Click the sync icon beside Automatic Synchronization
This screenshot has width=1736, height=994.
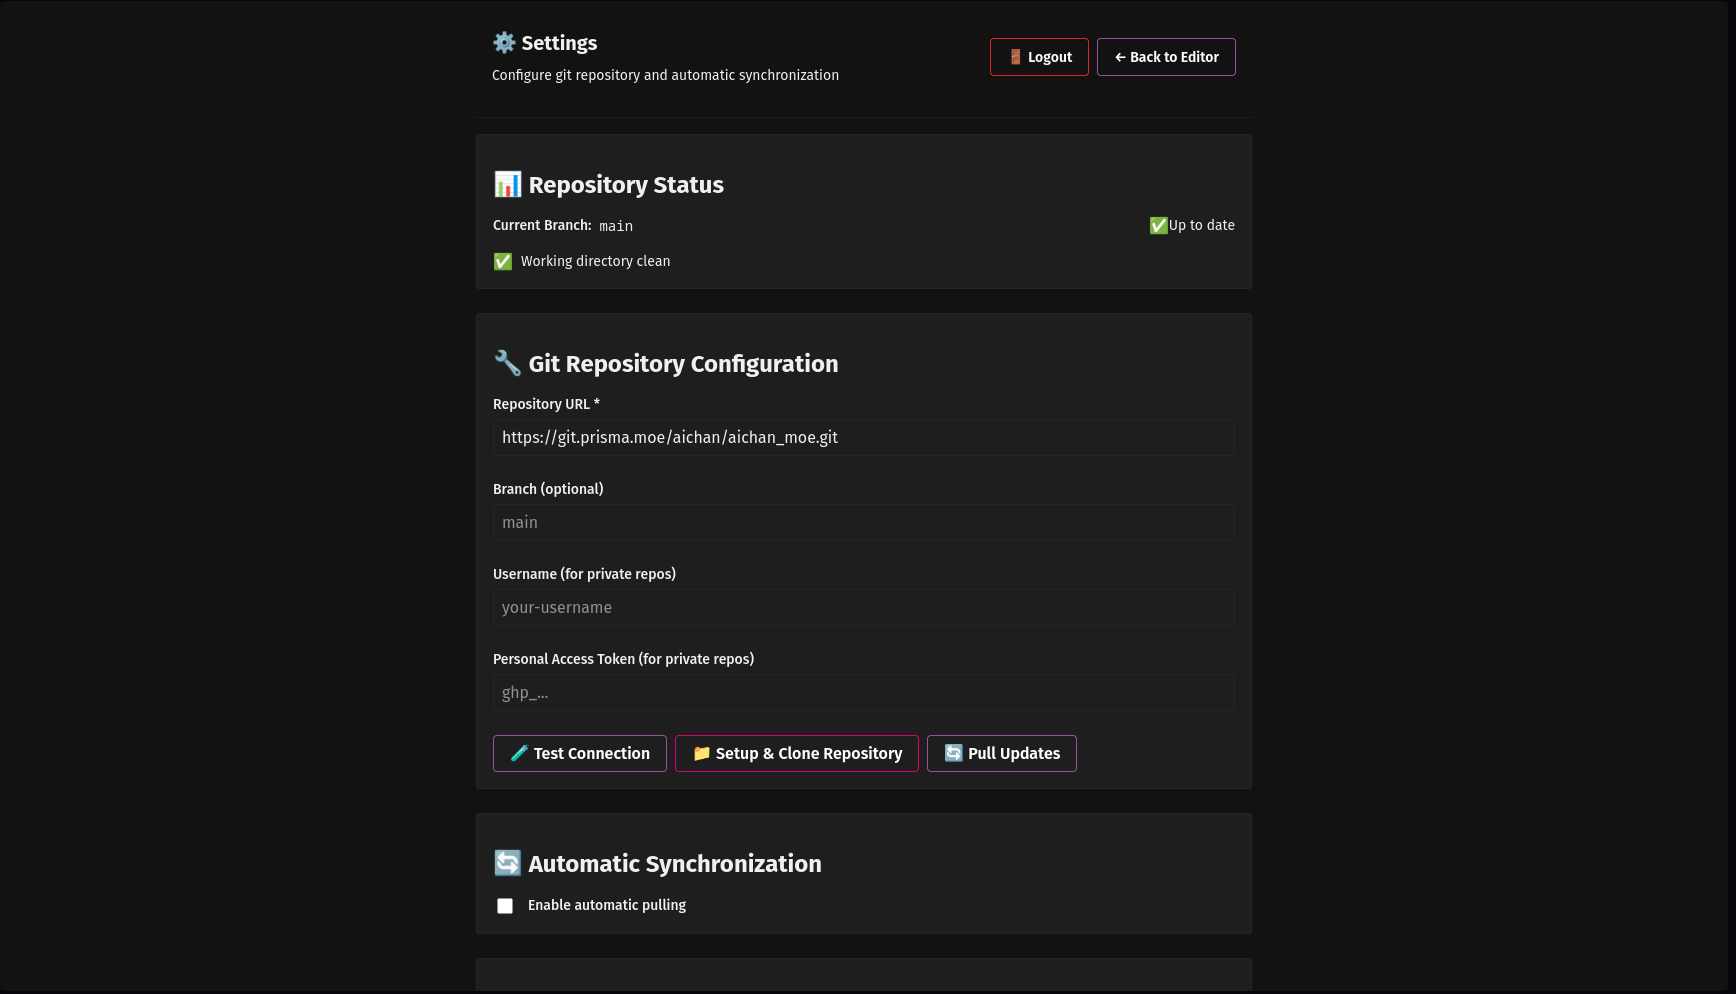[507, 863]
